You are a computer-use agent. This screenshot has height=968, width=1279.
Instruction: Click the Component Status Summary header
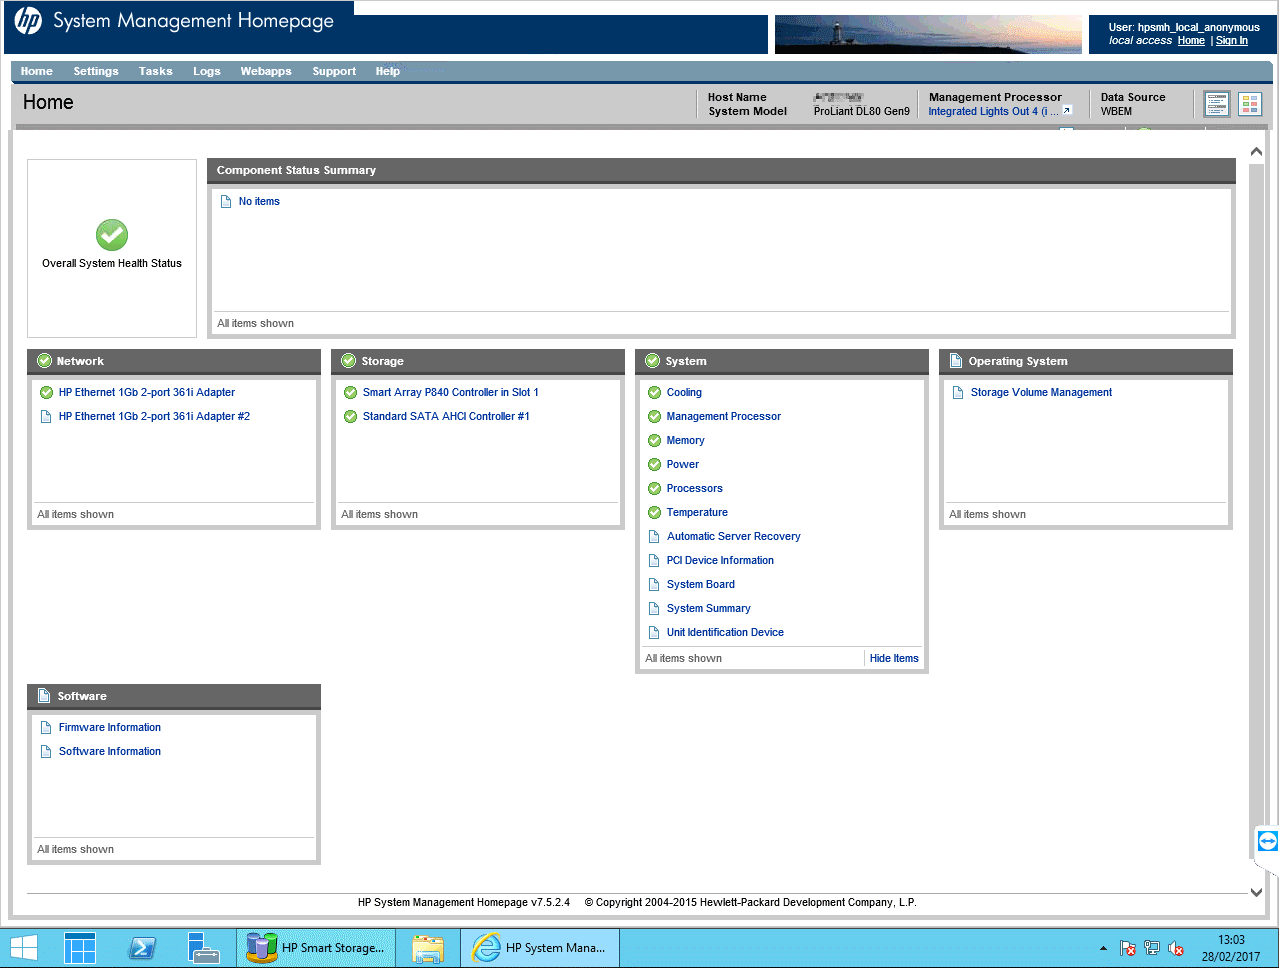click(x=721, y=170)
